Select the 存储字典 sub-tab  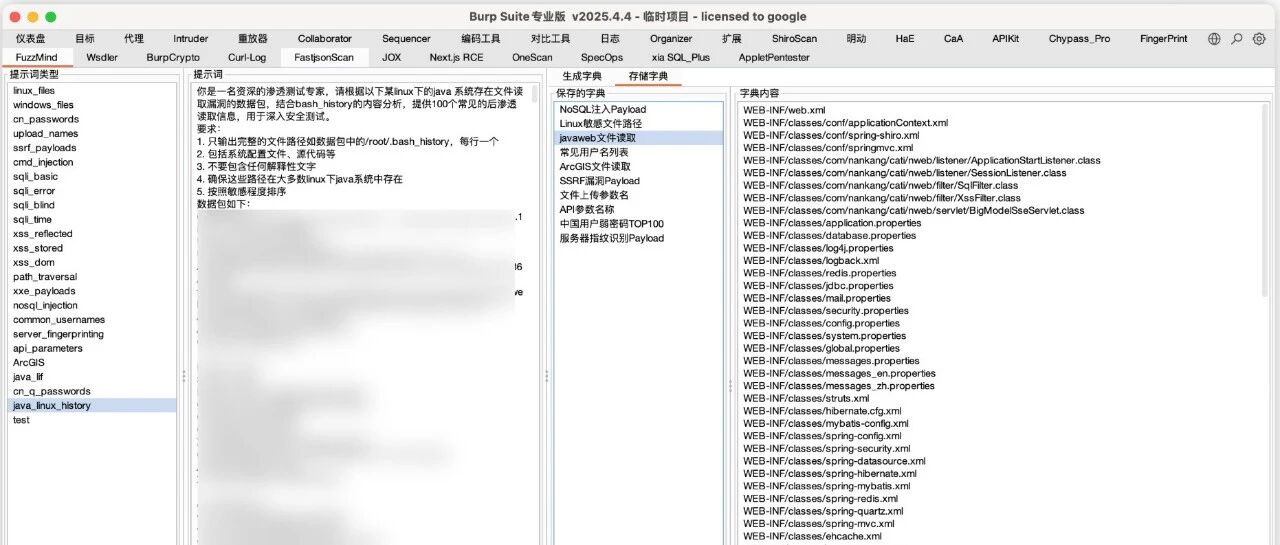pos(648,76)
